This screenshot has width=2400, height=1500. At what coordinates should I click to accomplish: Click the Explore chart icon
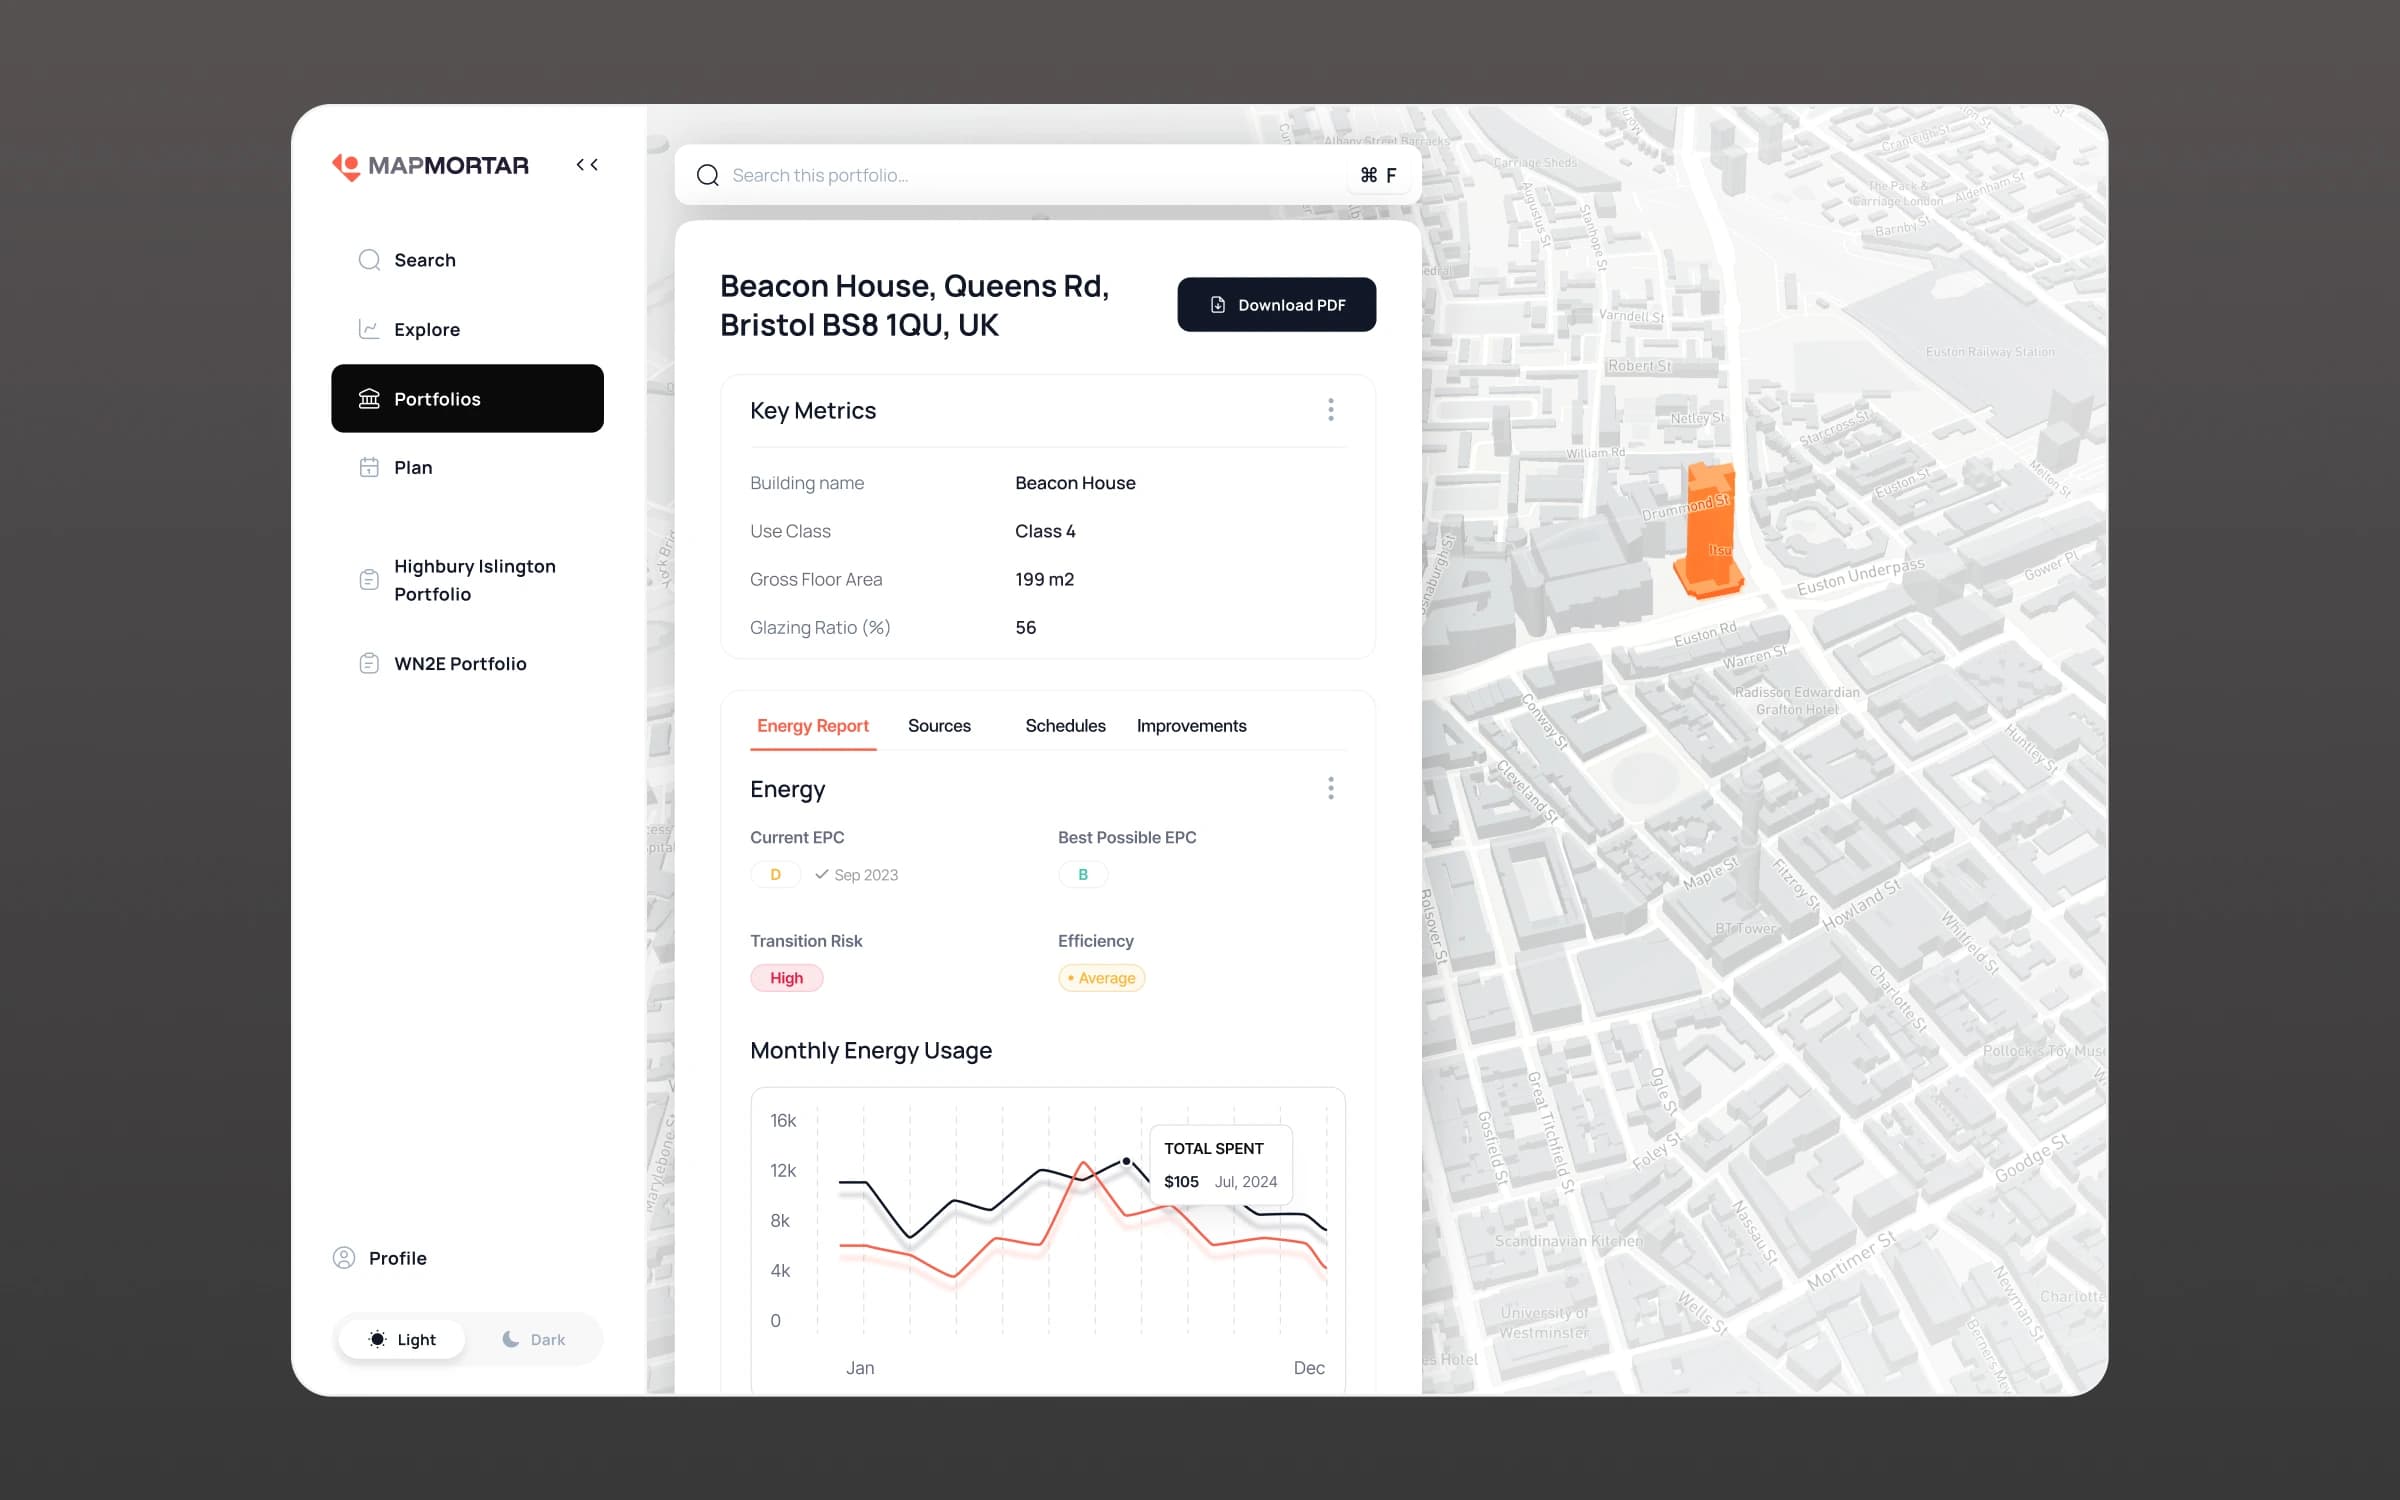coord(369,329)
